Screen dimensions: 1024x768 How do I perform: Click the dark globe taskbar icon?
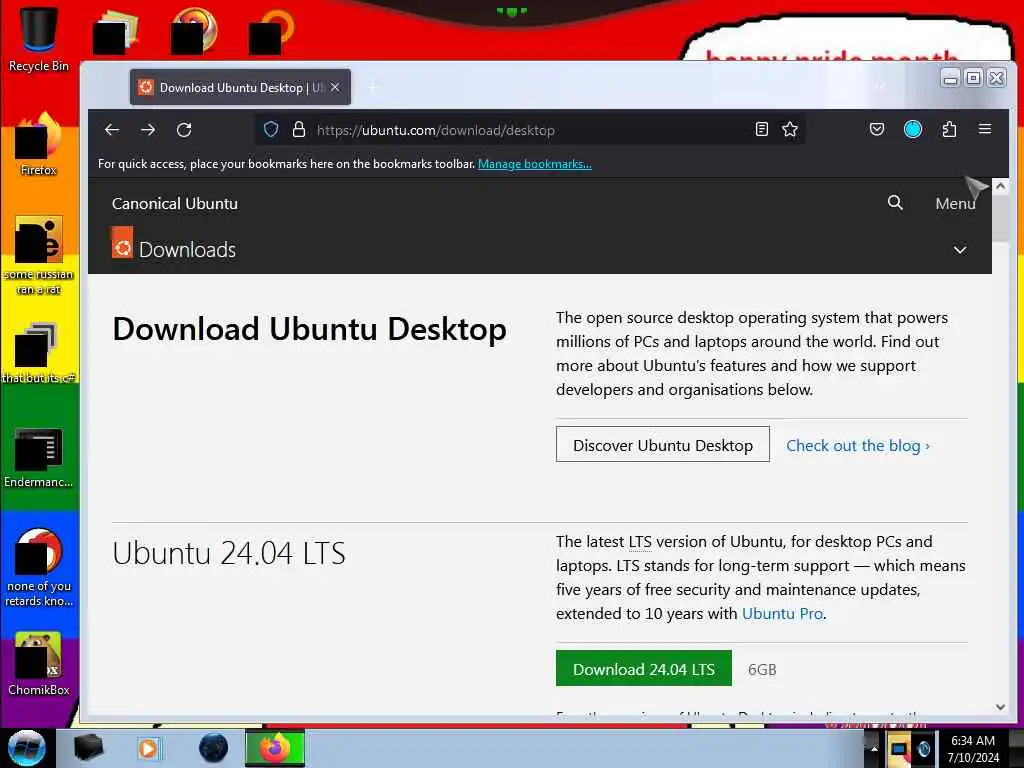coord(213,748)
